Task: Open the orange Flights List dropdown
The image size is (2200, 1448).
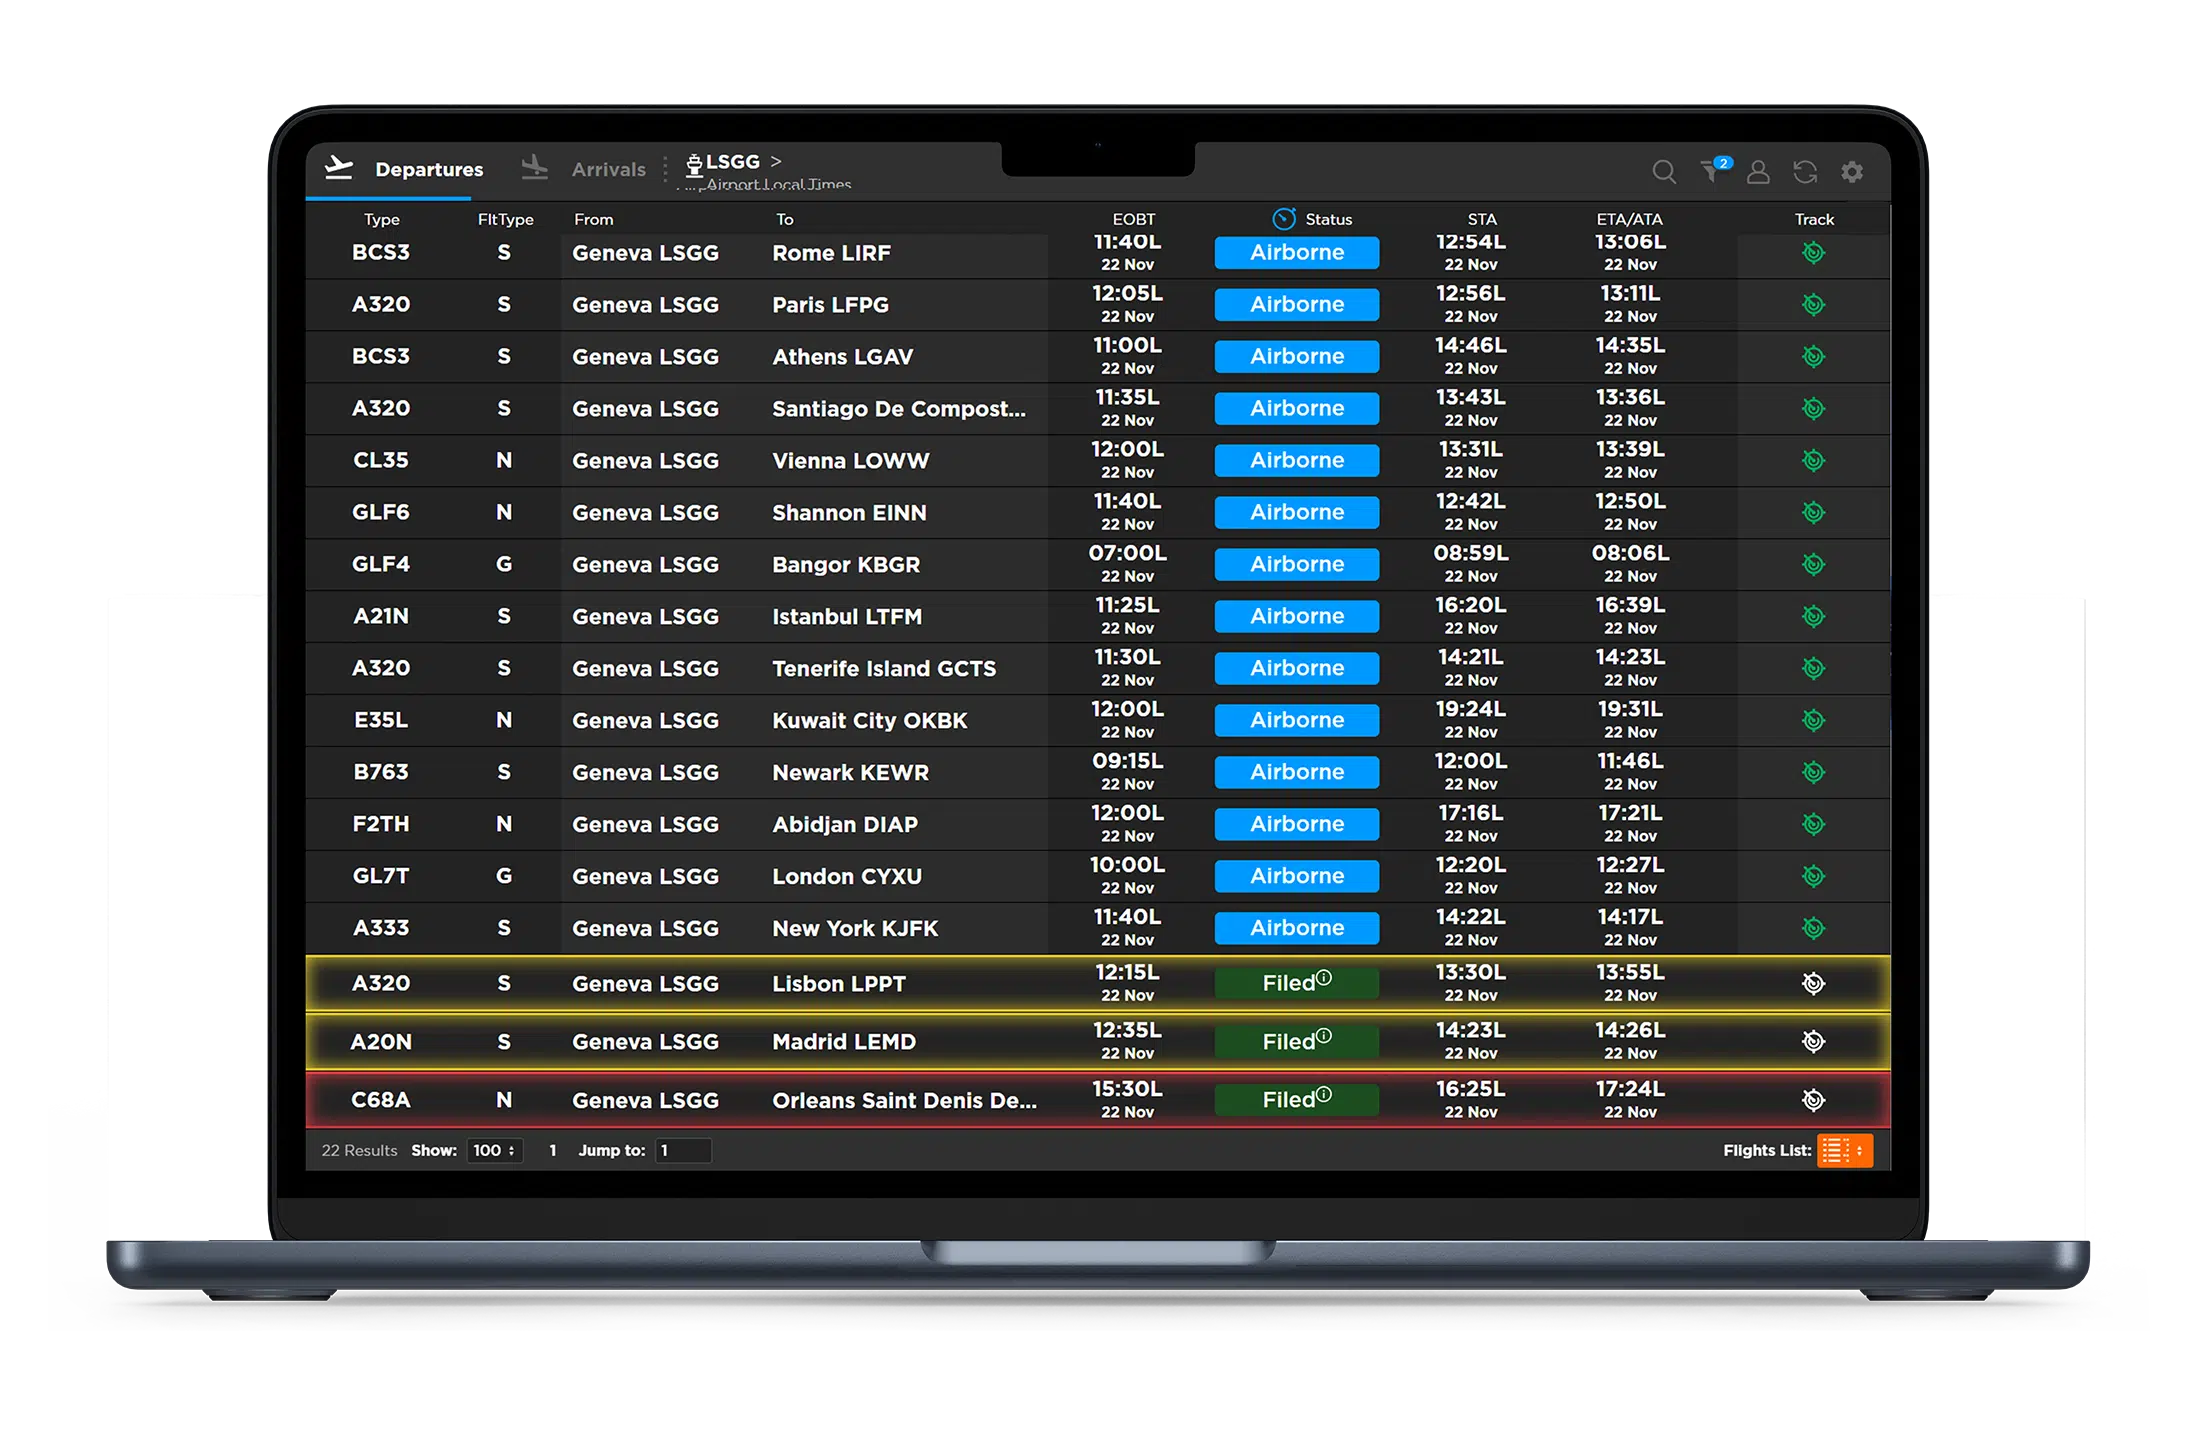Action: tap(1845, 1150)
